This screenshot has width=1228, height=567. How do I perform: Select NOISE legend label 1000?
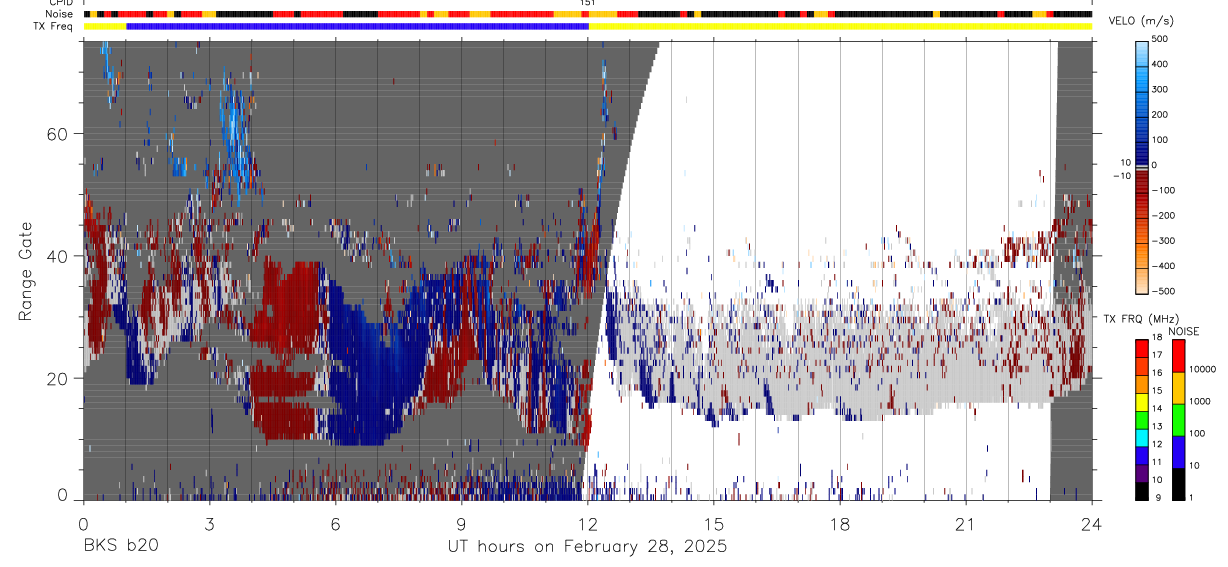coord(1201,401)
